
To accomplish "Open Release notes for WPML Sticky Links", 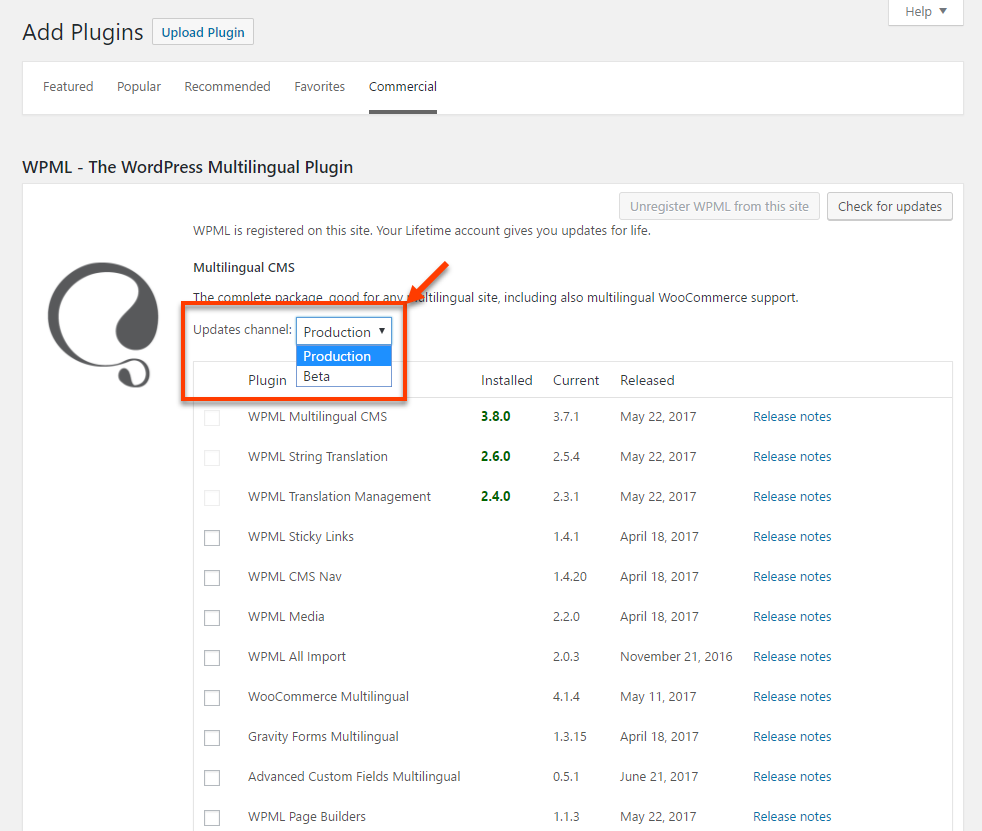I will (792, 537).
